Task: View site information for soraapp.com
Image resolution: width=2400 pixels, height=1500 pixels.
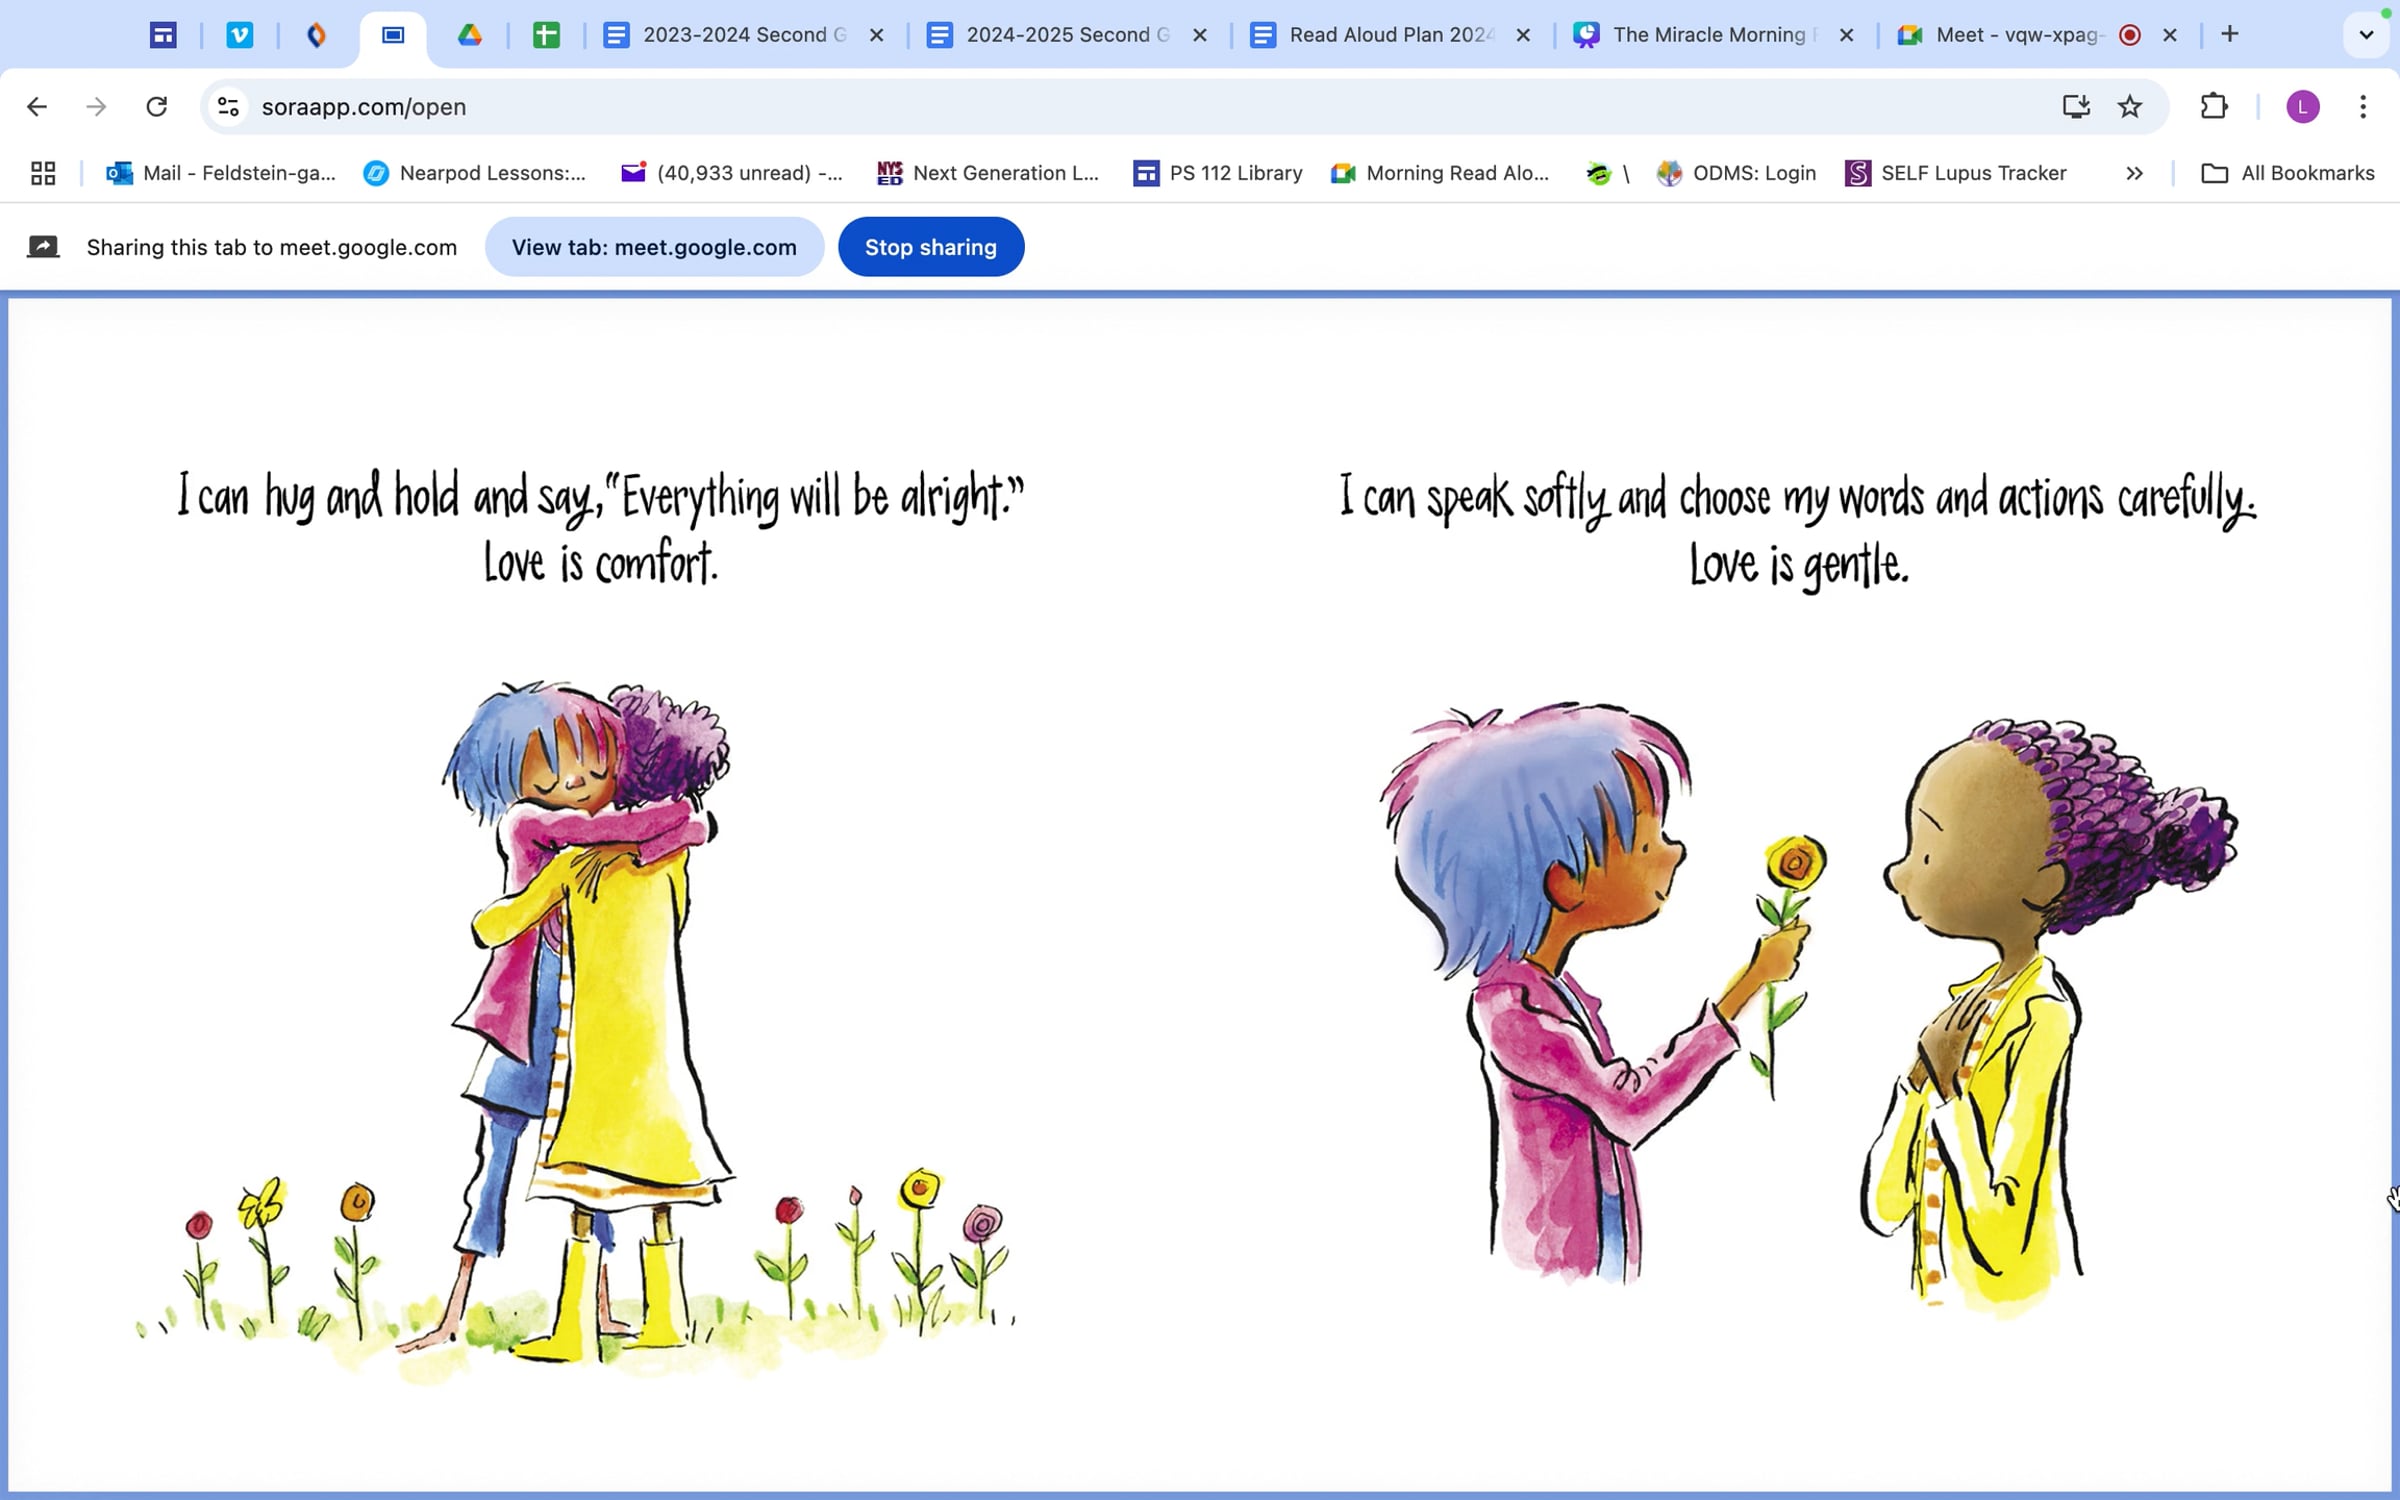Action: pyautogui.click(x=229, y=107)
